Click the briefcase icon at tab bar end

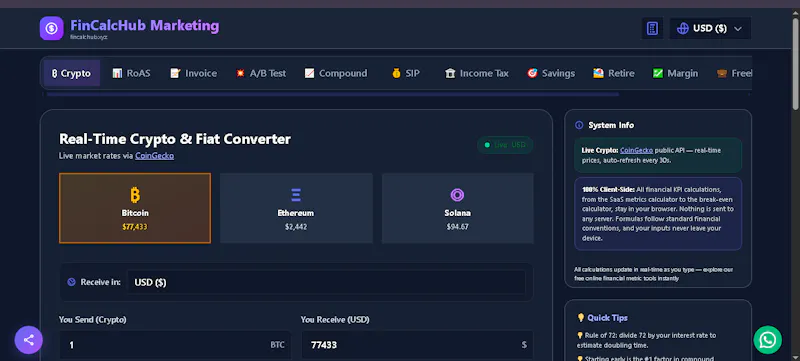click(x=722, y=73)
